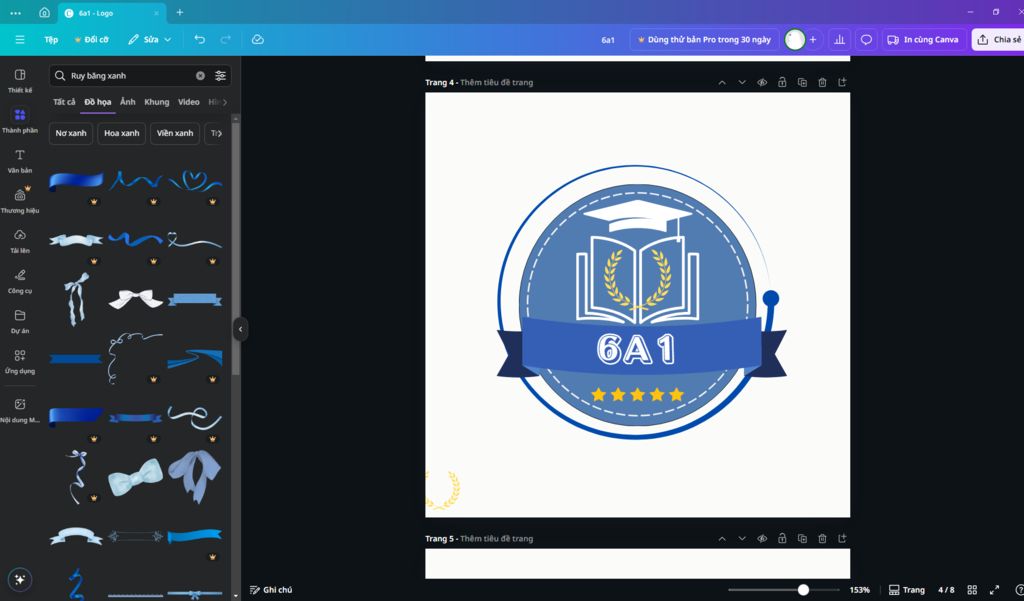Click the 153% zoom level
This screenshot has width=1024, height=601.
pyautogui.click(x=859, y=590)
